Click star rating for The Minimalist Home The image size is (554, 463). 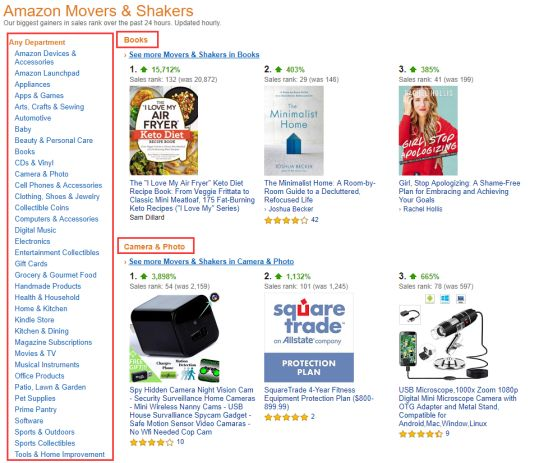tap(286, 221)
